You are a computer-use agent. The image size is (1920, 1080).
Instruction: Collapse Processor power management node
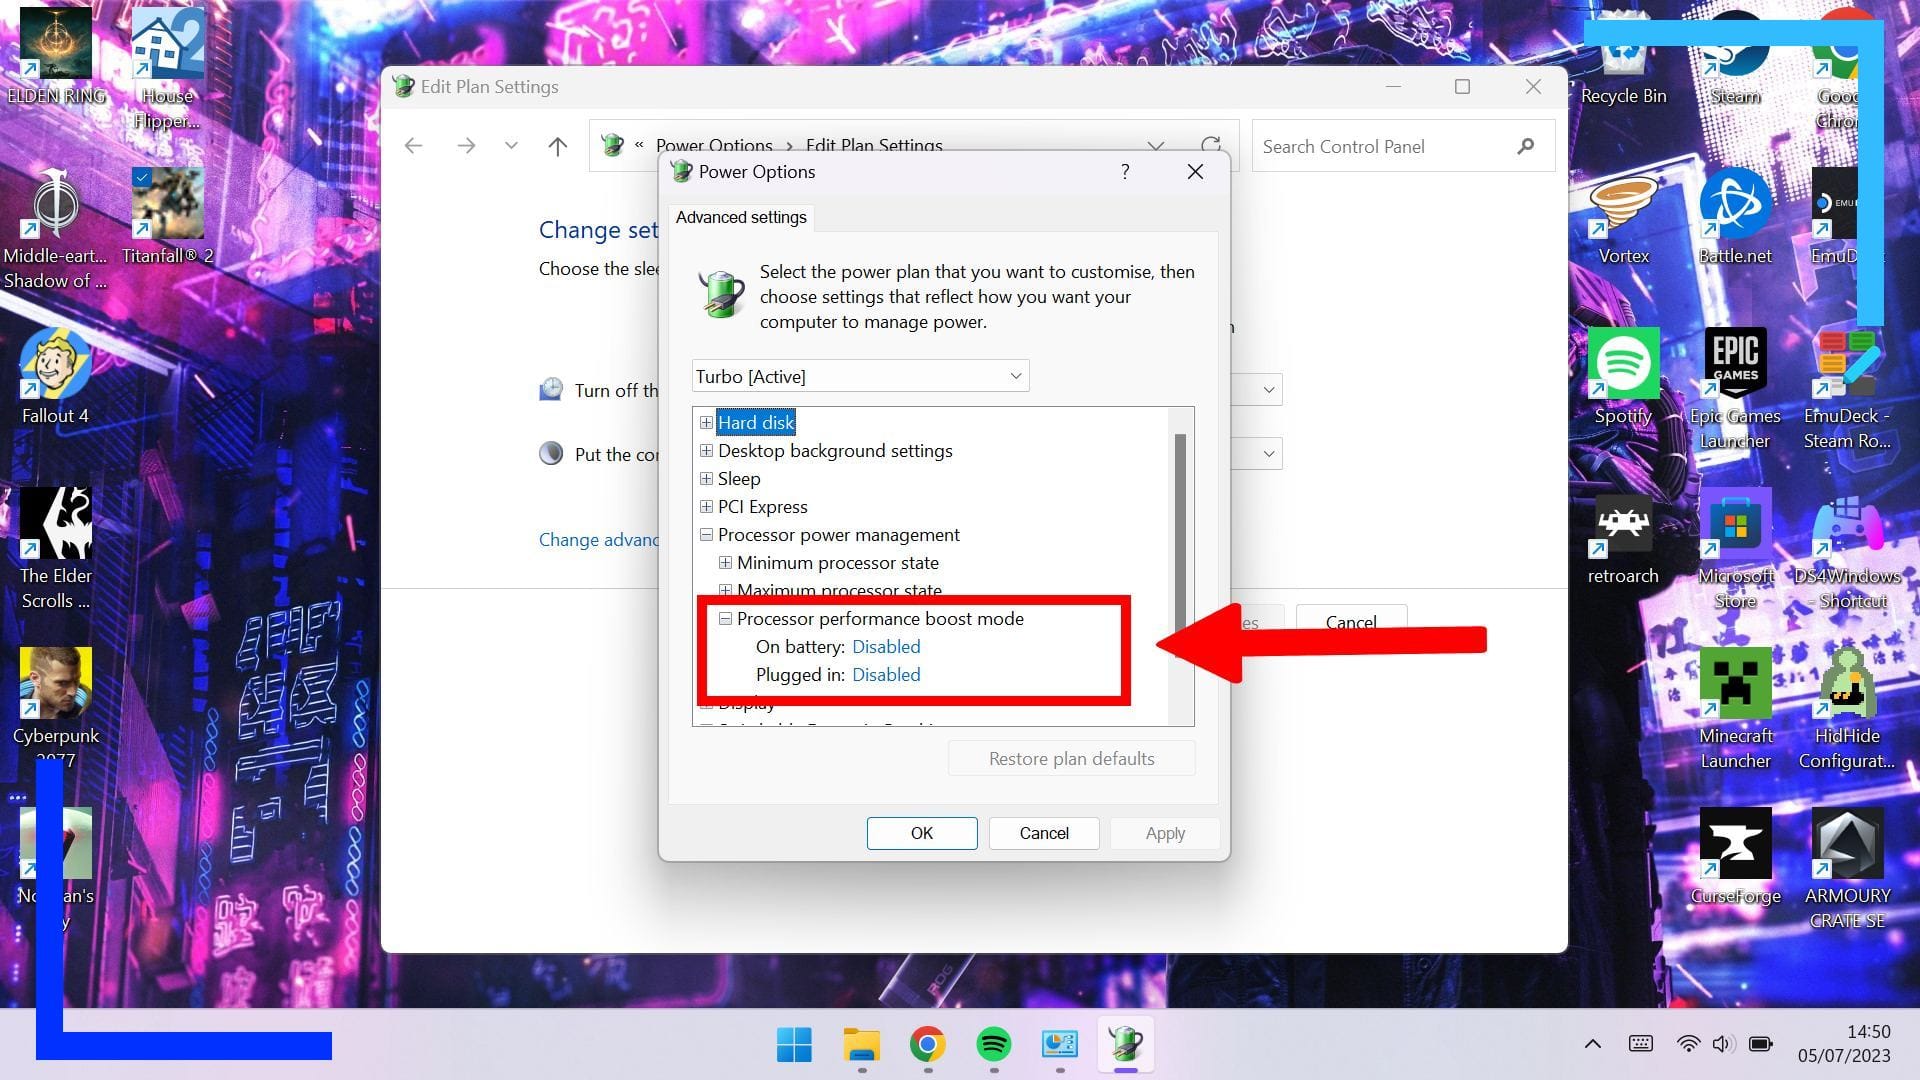(x=706, y=535)
